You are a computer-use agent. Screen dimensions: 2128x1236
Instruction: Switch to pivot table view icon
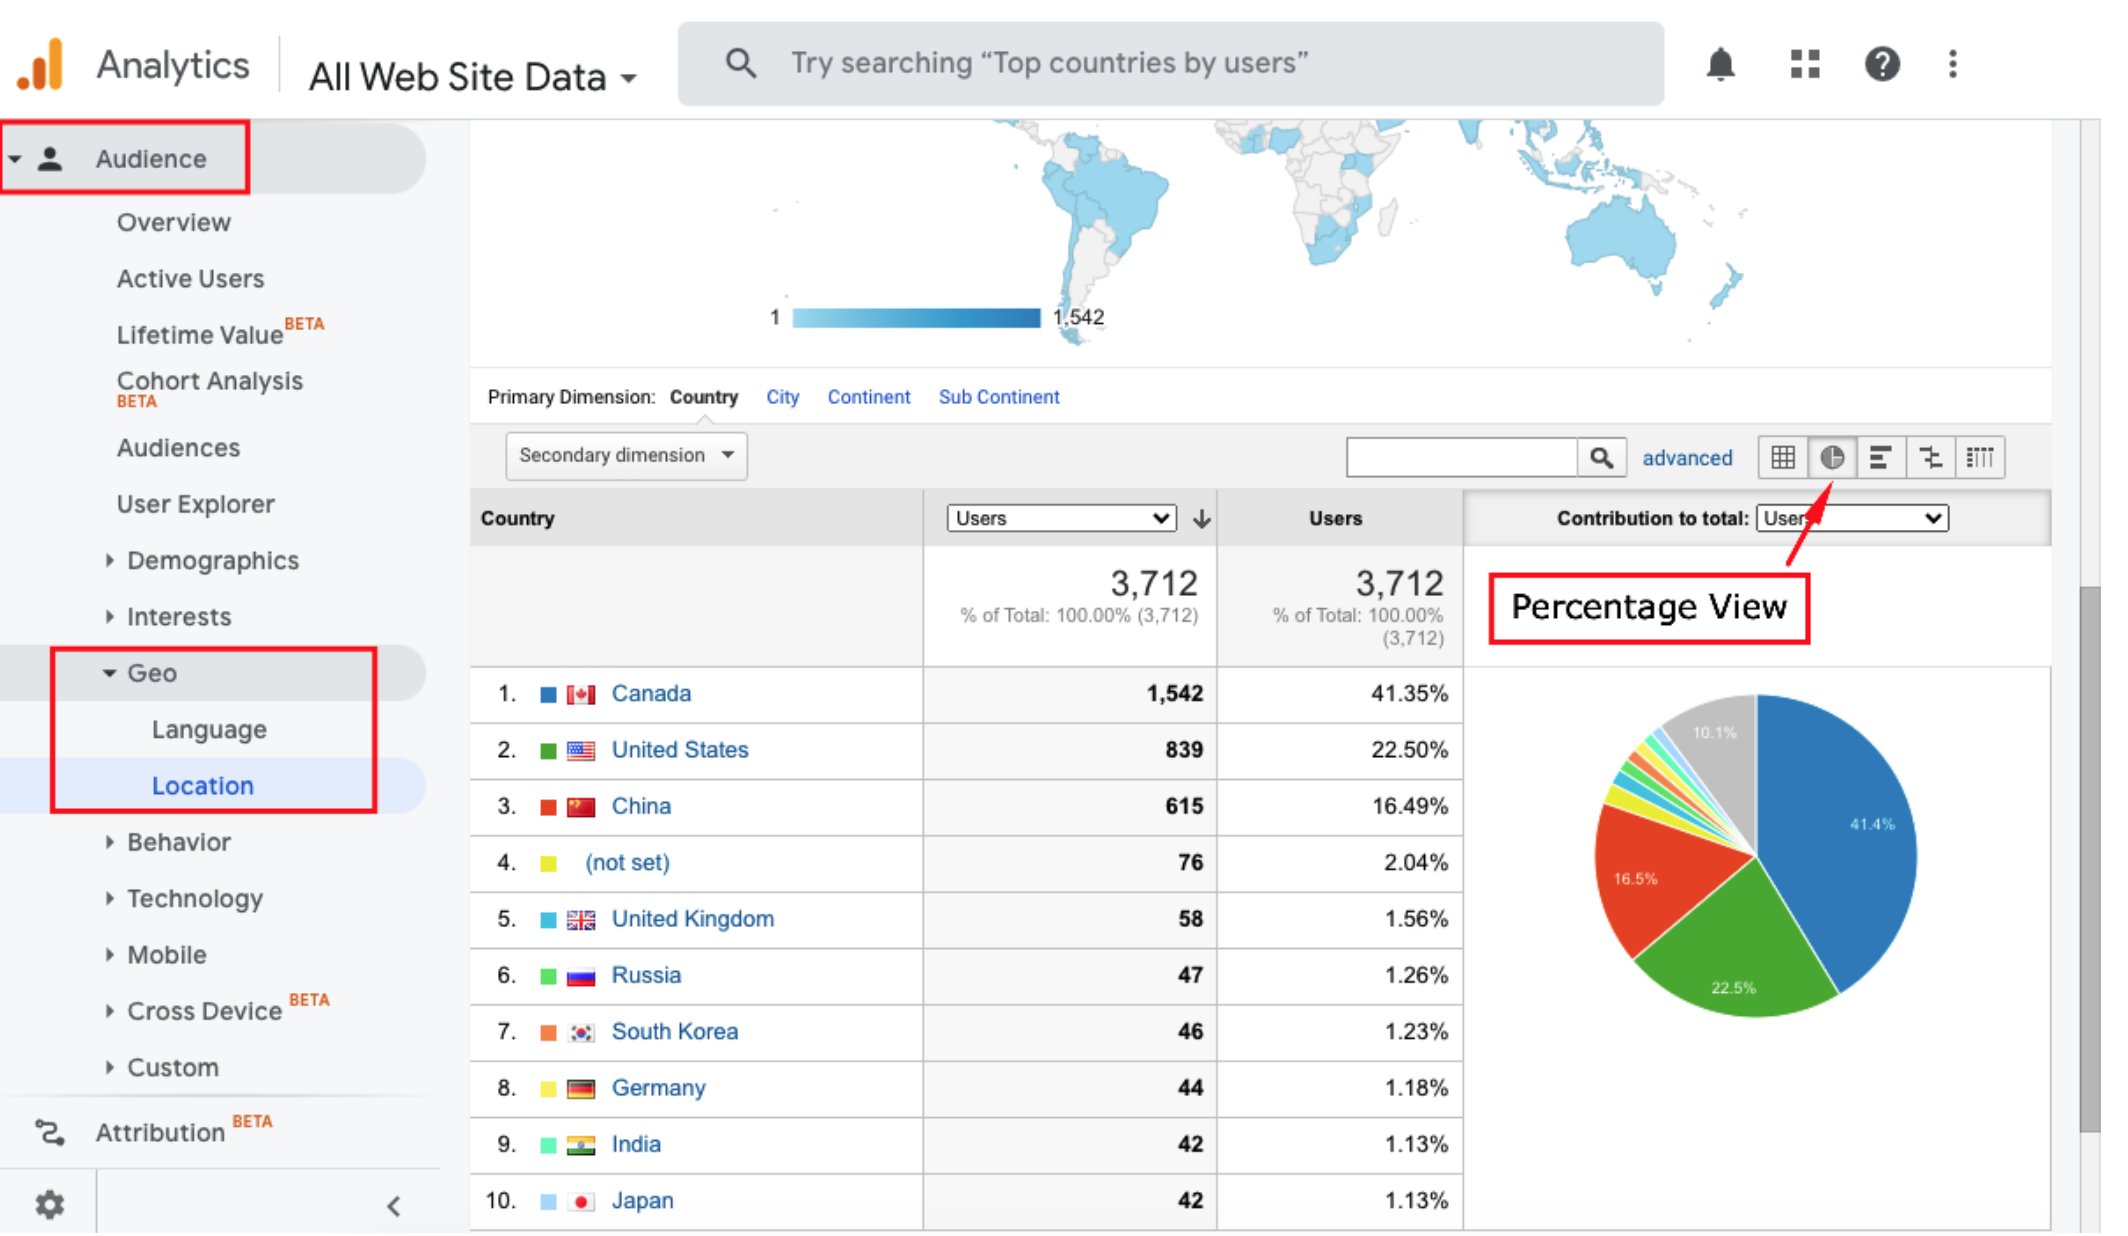tap(1980, 458)
